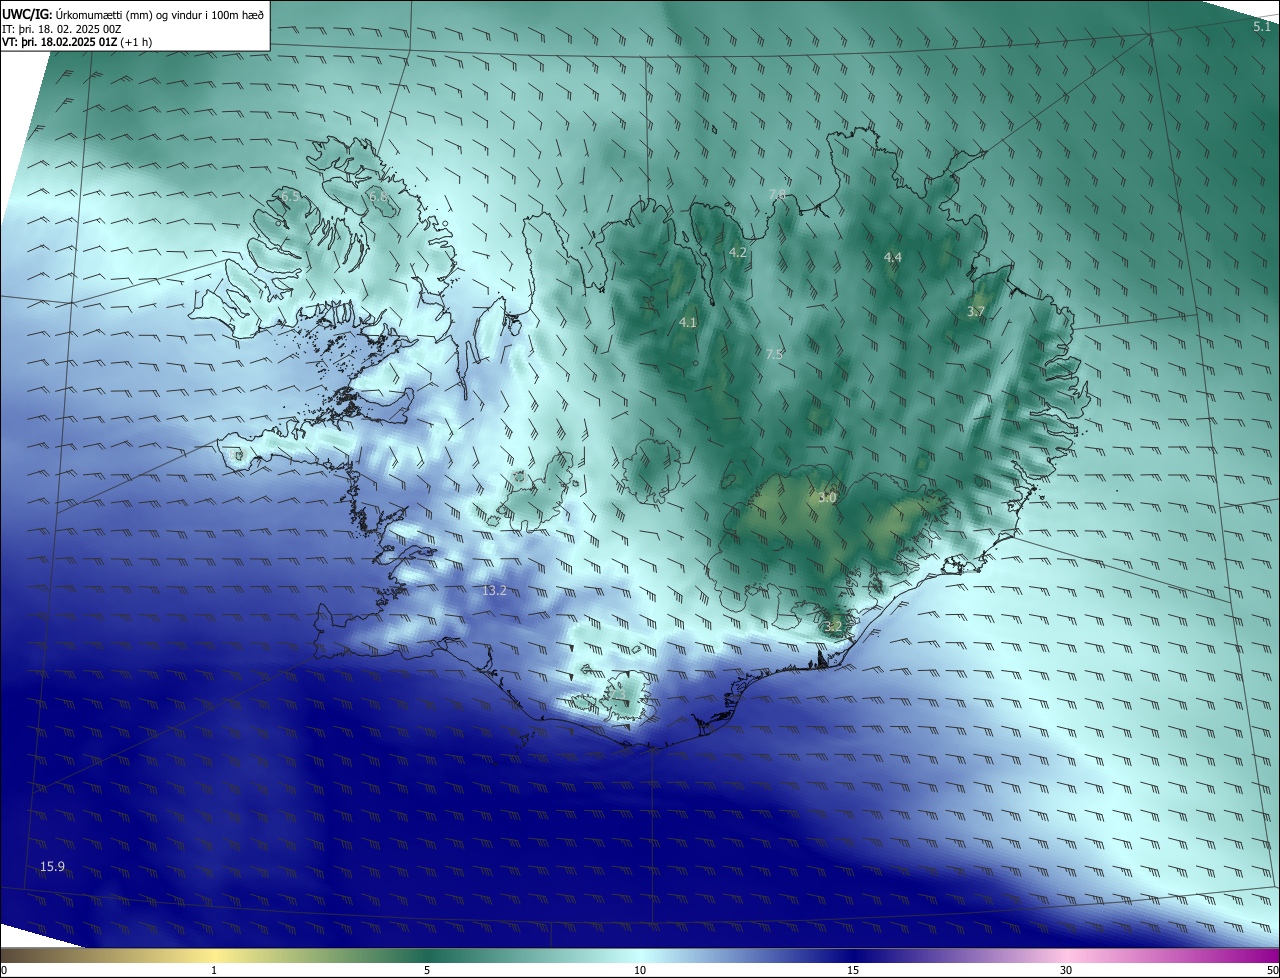The height and width of the screenshot is (978, 1280).
Task: Click the 6.8 value label in the Westfjords
Action: click(x=379, y=197)
